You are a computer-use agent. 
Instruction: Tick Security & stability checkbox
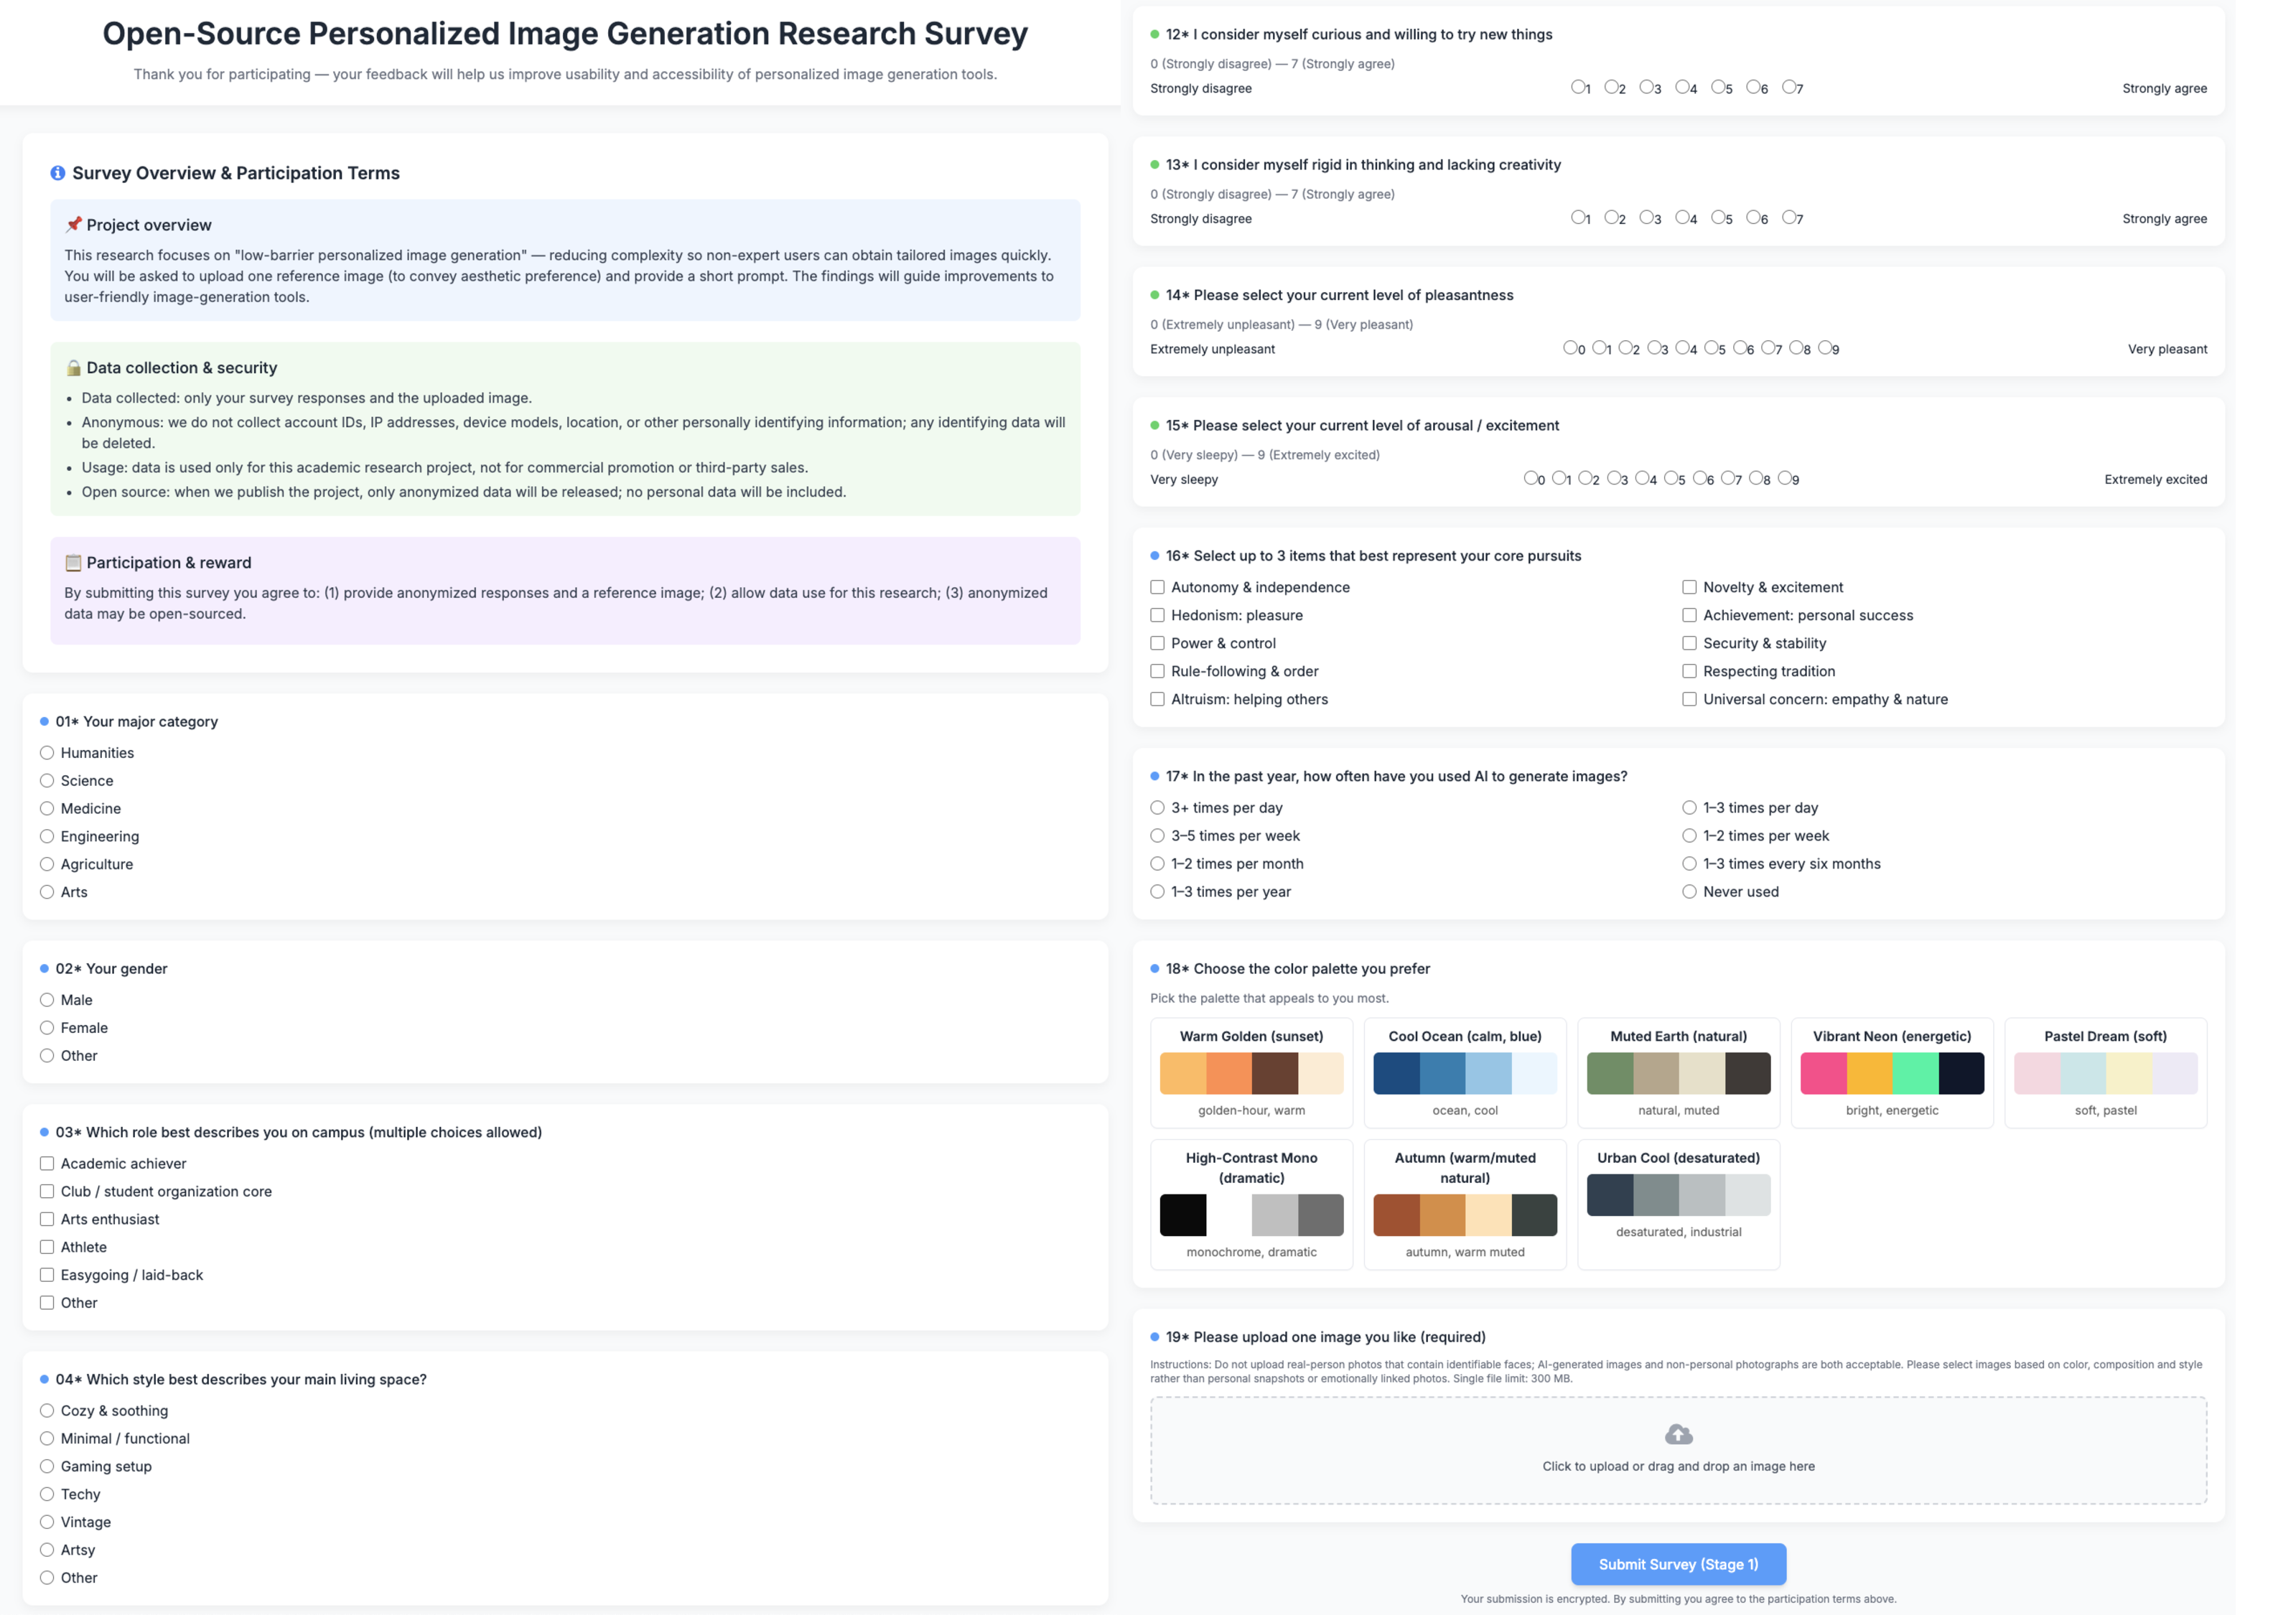point(1689,643)
